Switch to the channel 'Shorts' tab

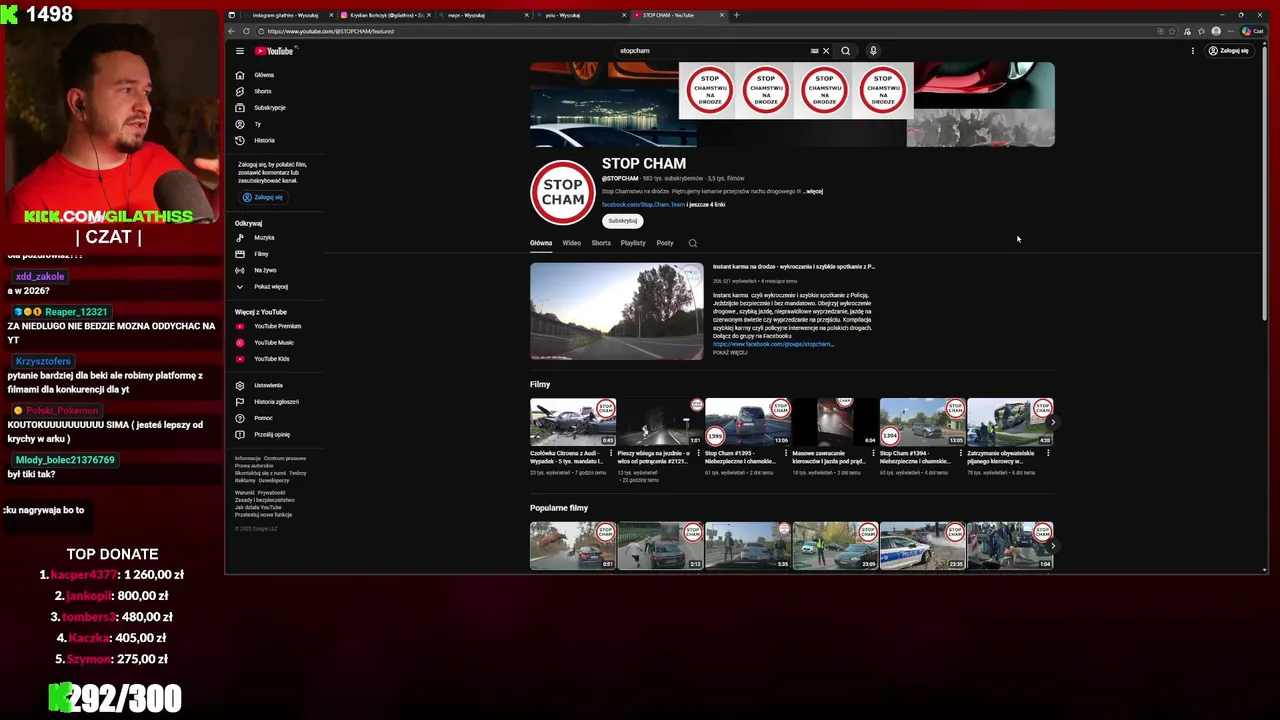tap(601, 243)
